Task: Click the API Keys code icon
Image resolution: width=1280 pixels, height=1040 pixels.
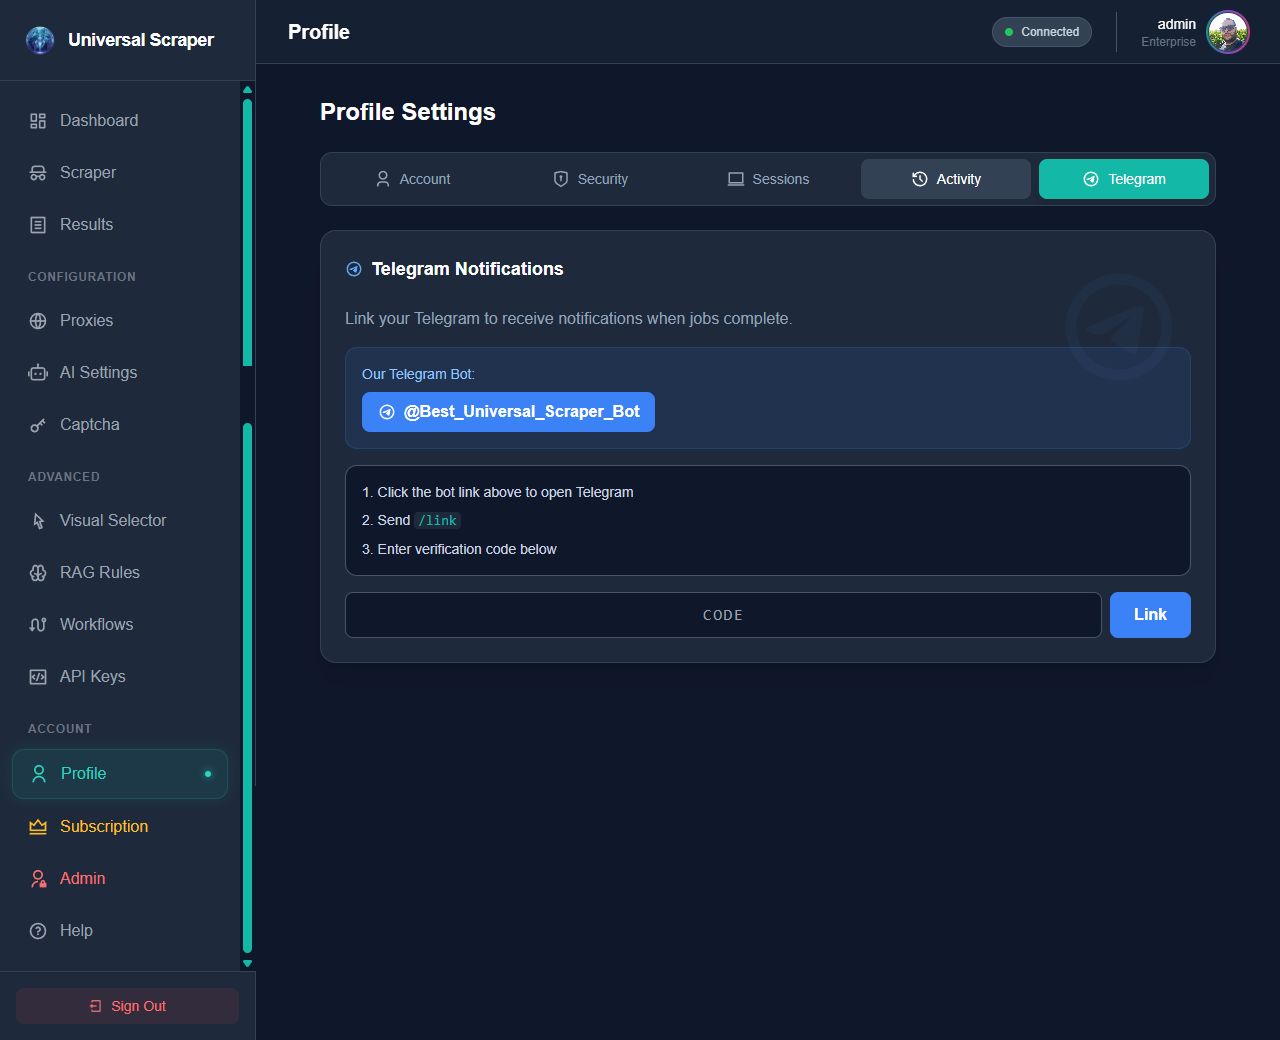Action: 38,677
